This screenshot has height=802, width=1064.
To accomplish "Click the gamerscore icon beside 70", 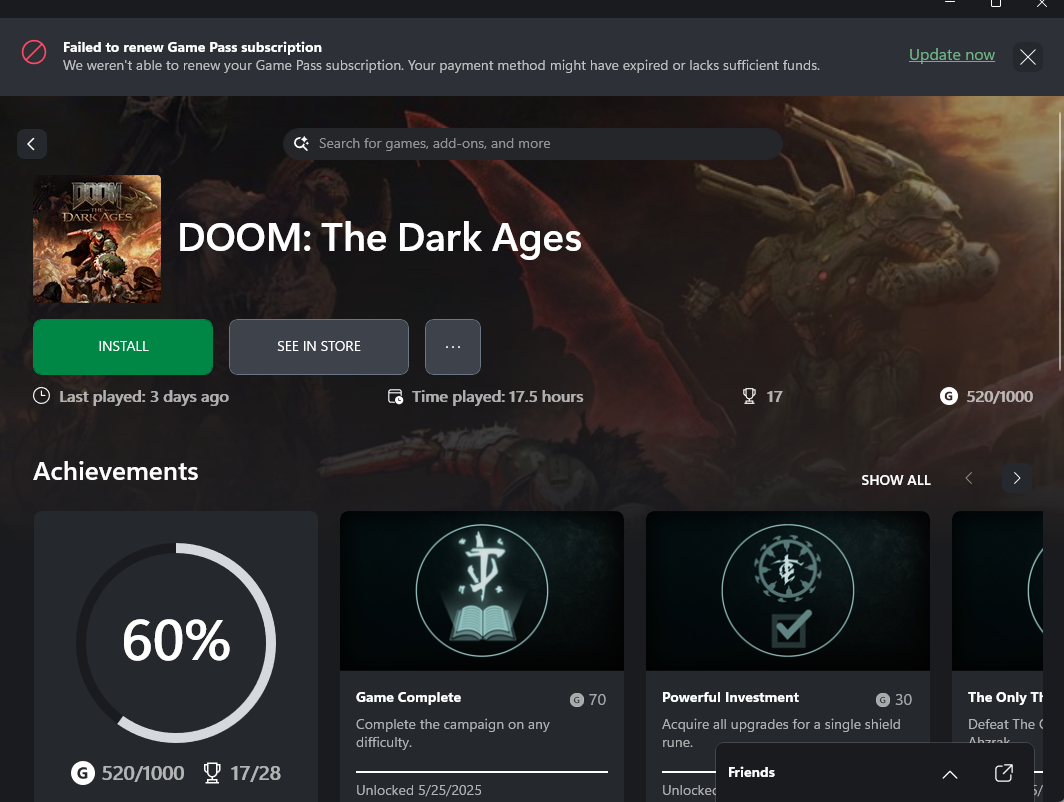I will 577,700.
